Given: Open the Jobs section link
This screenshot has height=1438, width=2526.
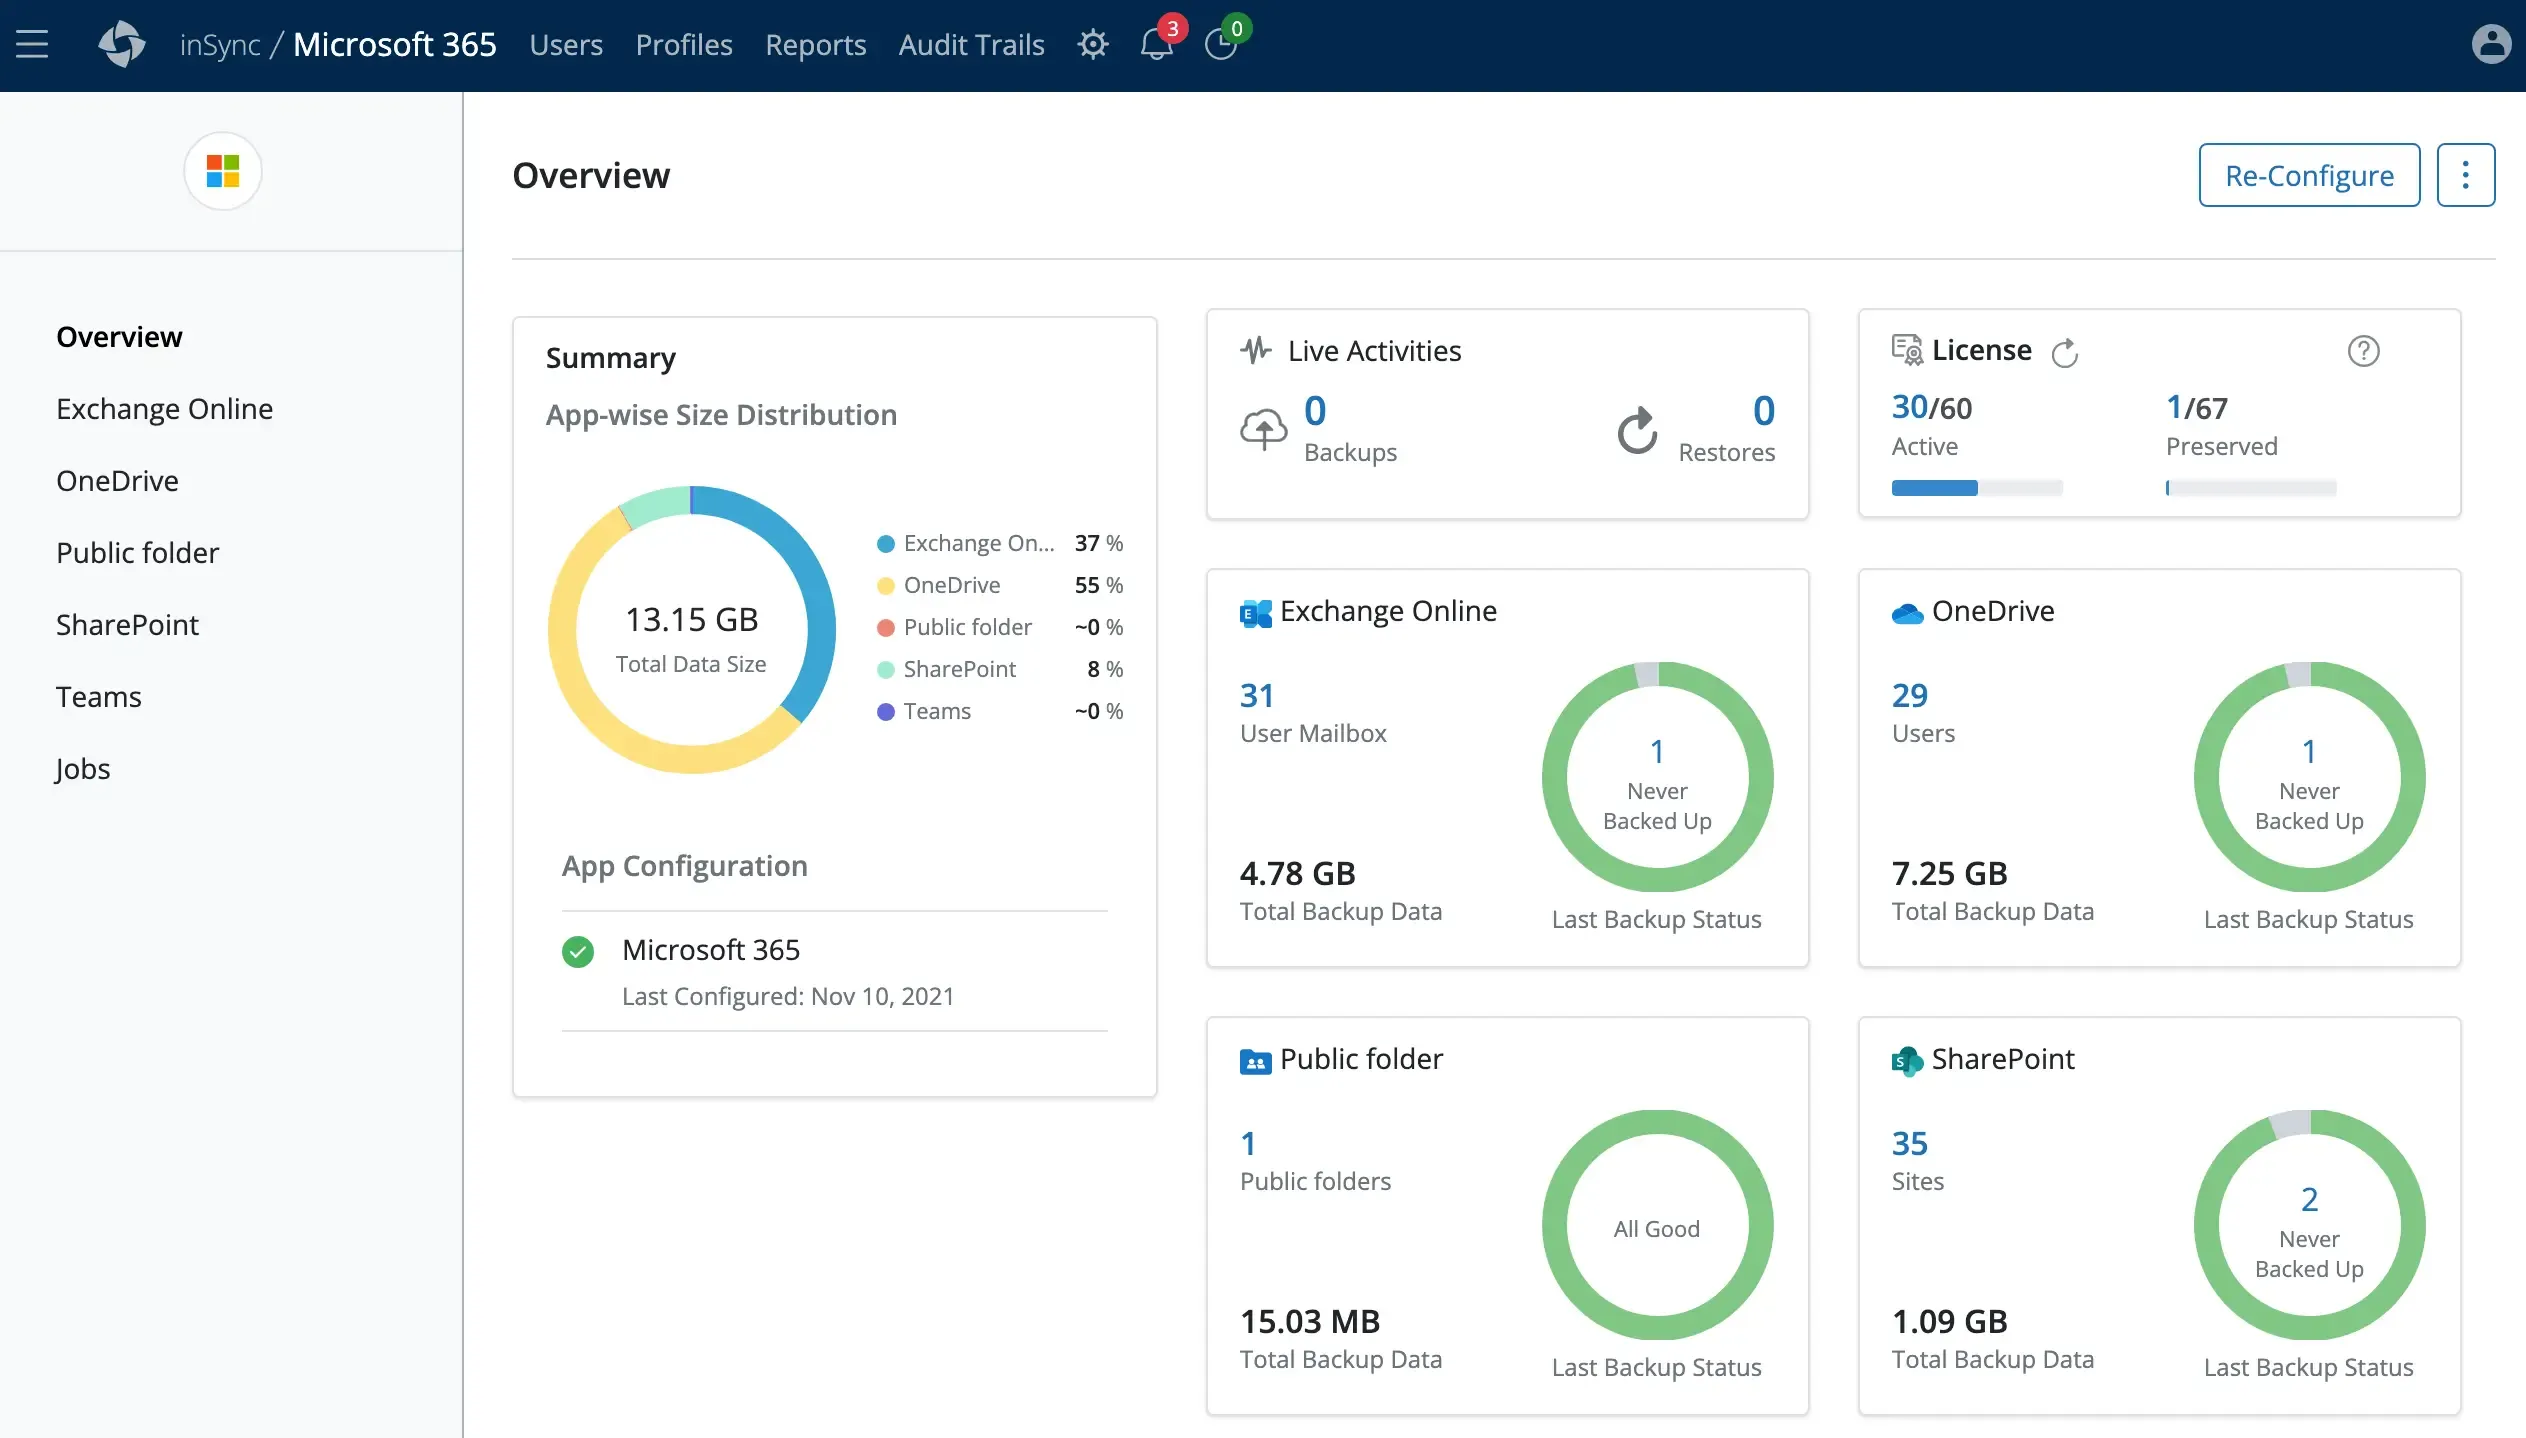Looking at the screenshot, I should [x=83, y=767].
